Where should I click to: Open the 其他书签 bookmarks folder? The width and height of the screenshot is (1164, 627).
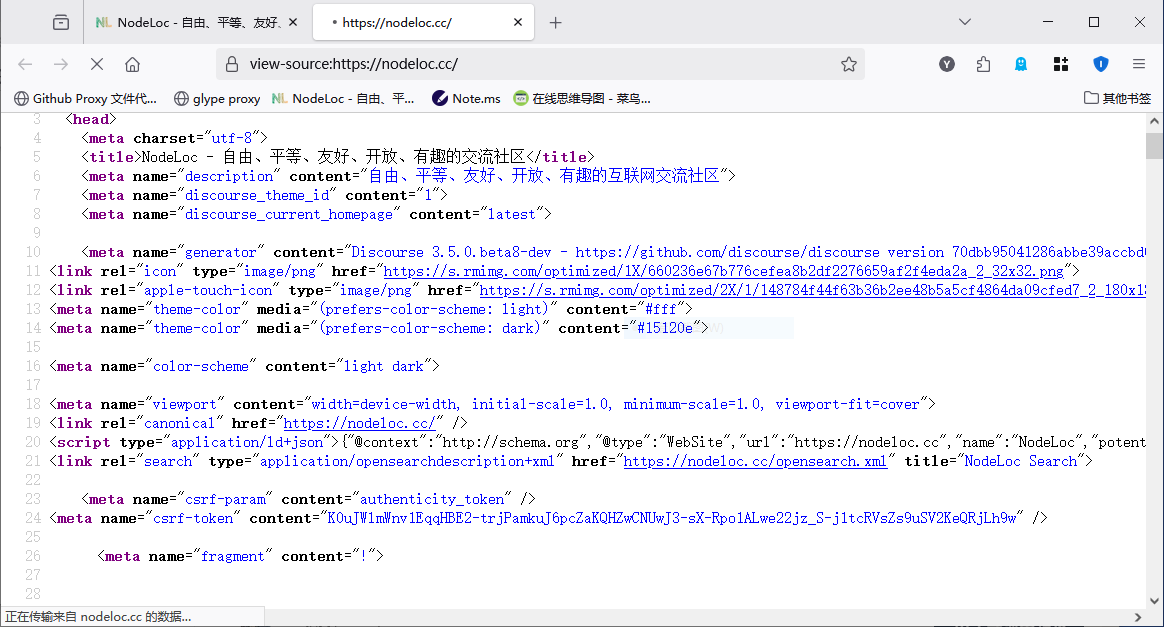(x=1117, y=99)
